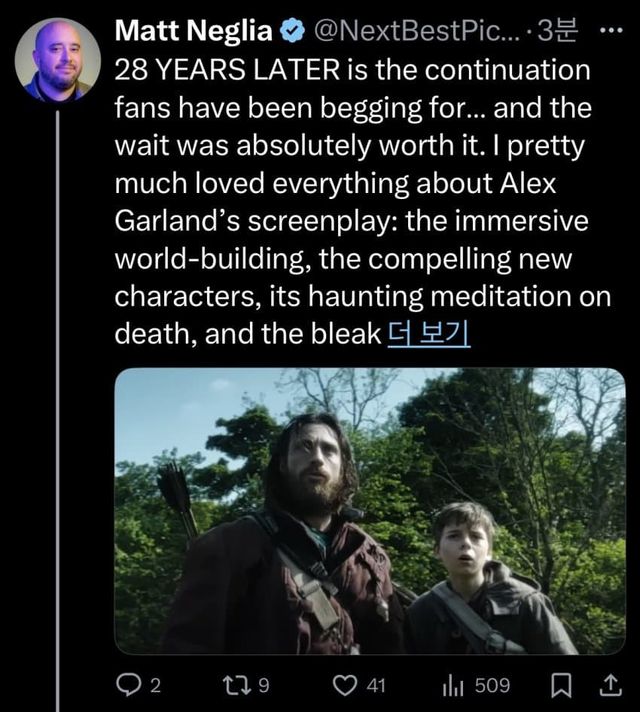This screenshot has width=640, height=712.
Task: Like the tweet with heart icon
Action: point(345,685)
